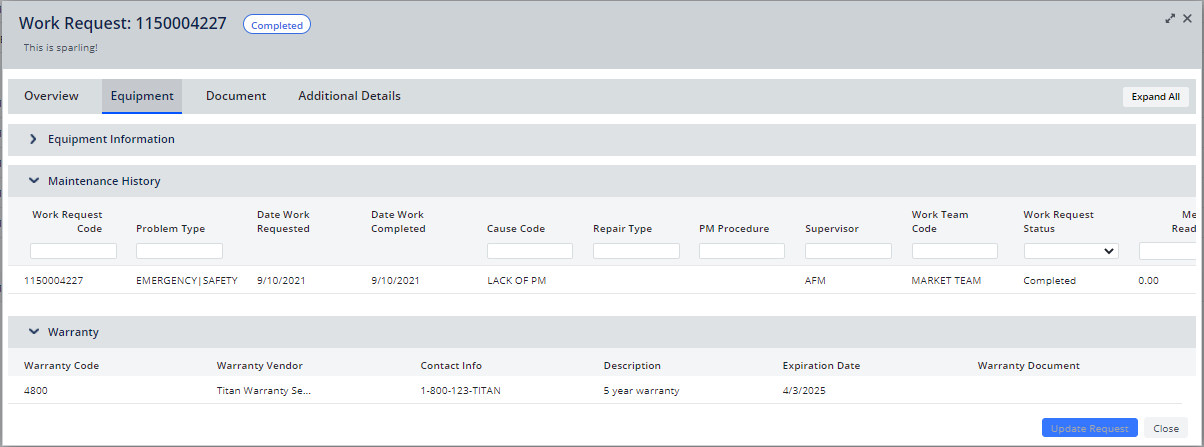The height and width of the screenshot is (447, 1204).
Task: Collapse the Maintenance History section
Action: pyautogui.click(x=33, y=181)
